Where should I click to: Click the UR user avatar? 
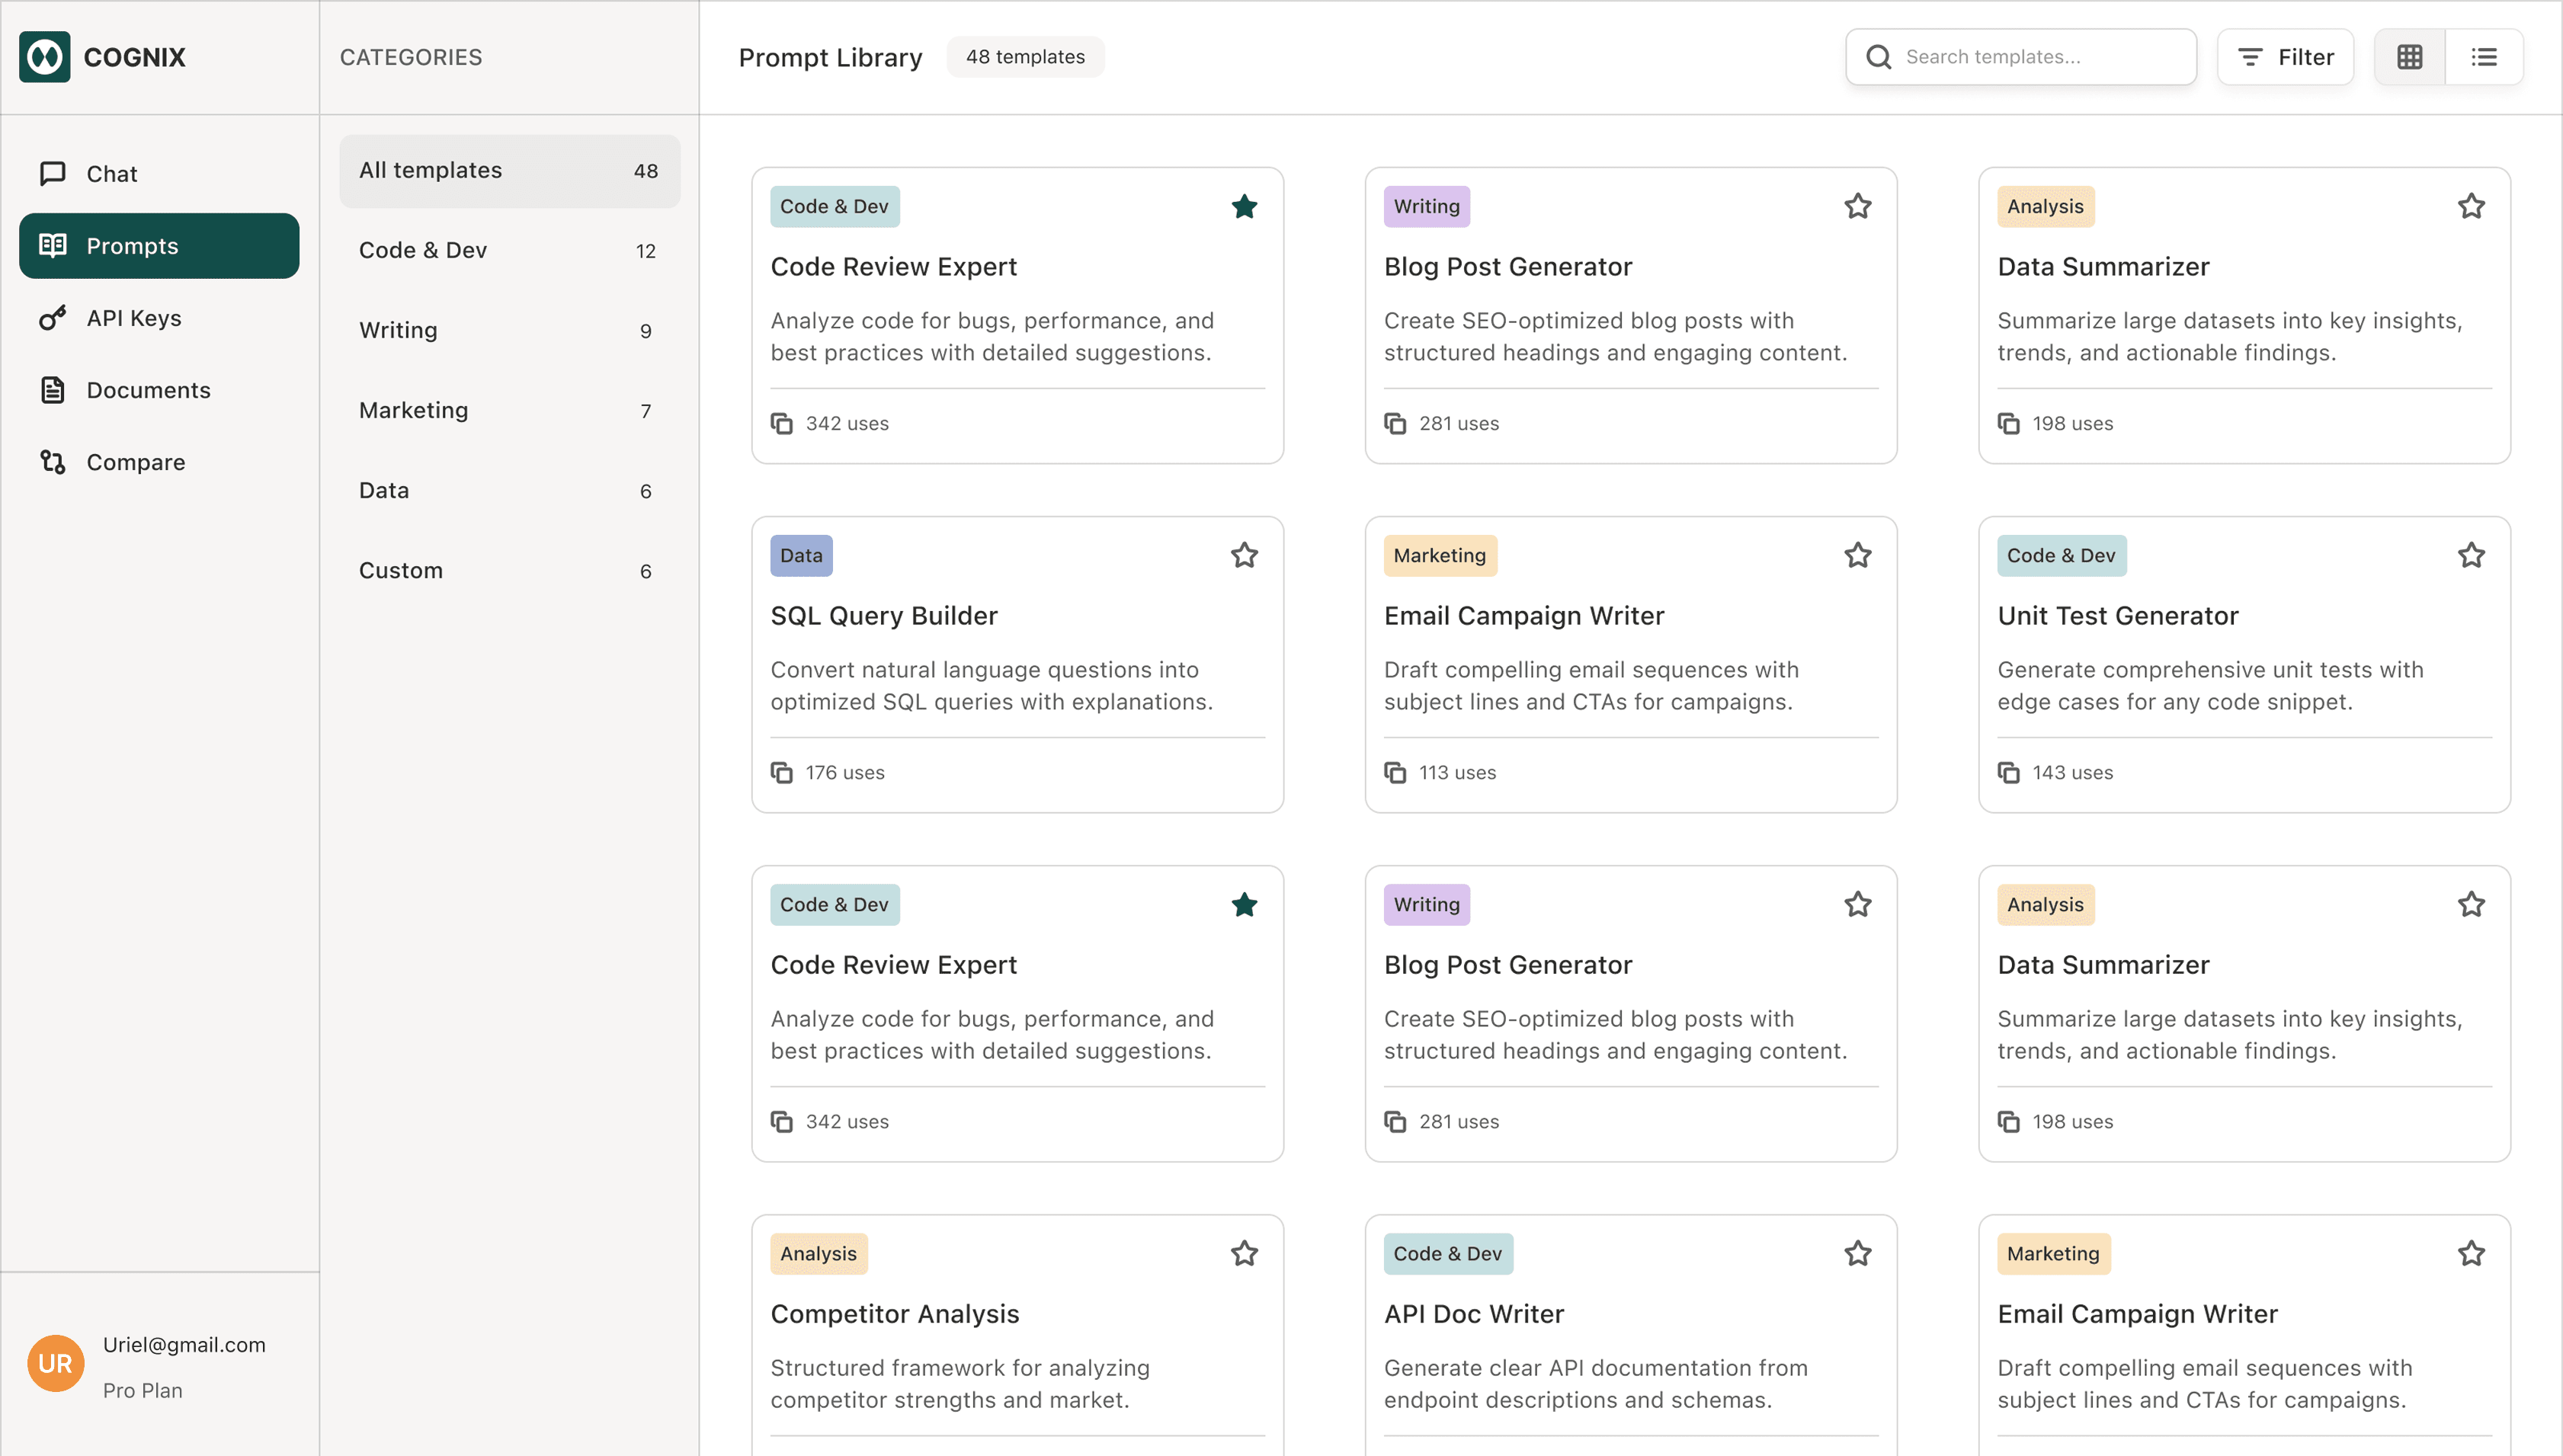[x=55, y=1363]
